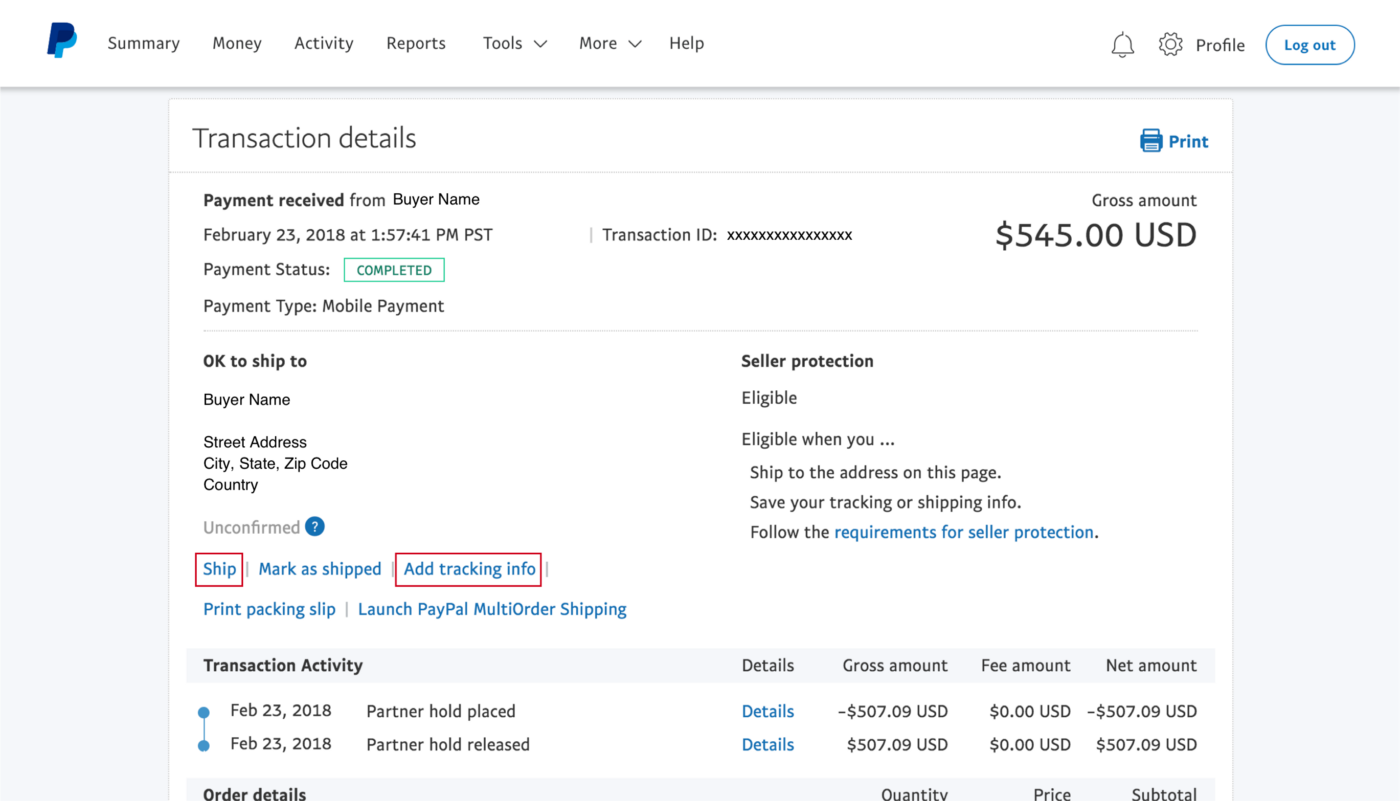
Task: Go to the Summary page
Action: pyautogui.click(x=143, y=43)
